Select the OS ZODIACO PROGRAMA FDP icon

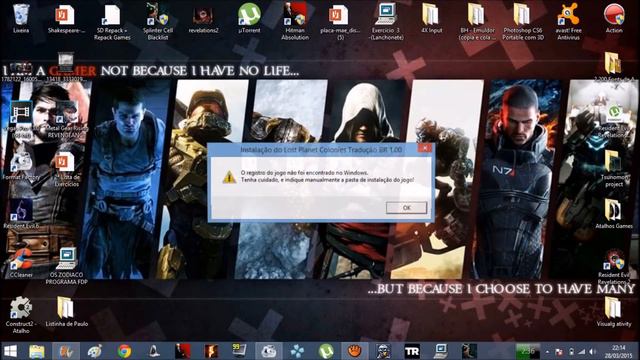[x=66, y=266]
